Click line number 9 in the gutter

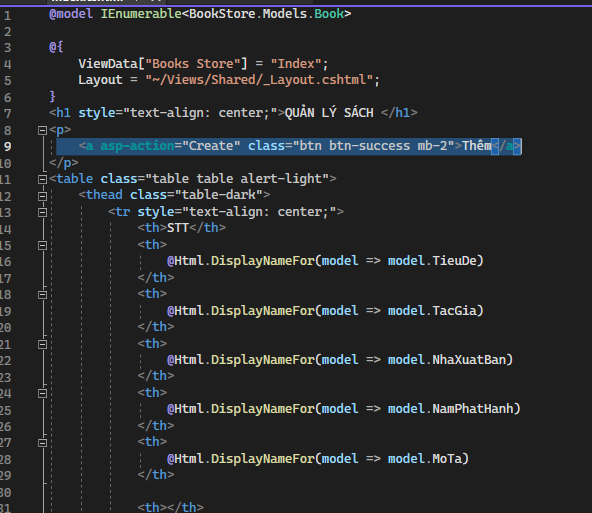[x=8, y=147]
